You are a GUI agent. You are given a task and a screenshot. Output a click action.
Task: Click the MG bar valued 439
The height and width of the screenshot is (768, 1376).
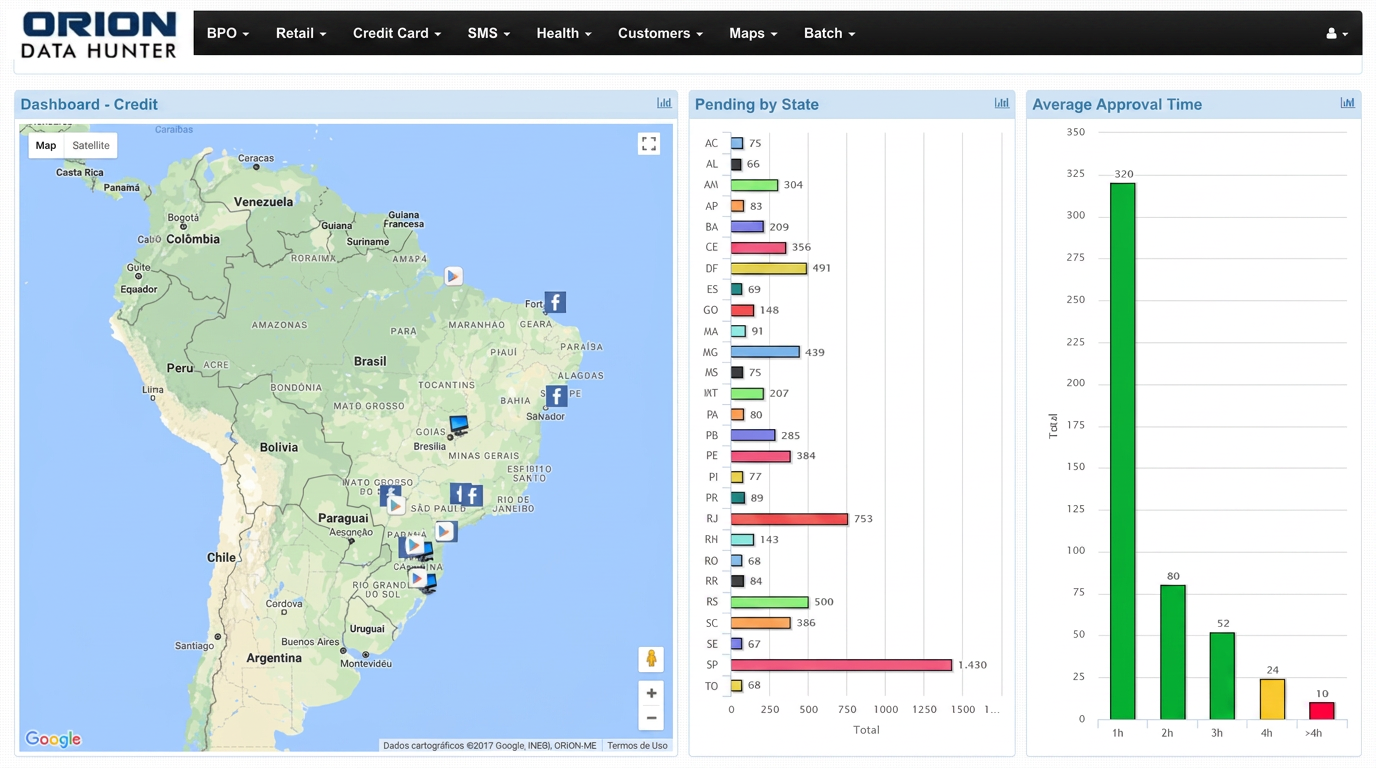pos(765,352)
